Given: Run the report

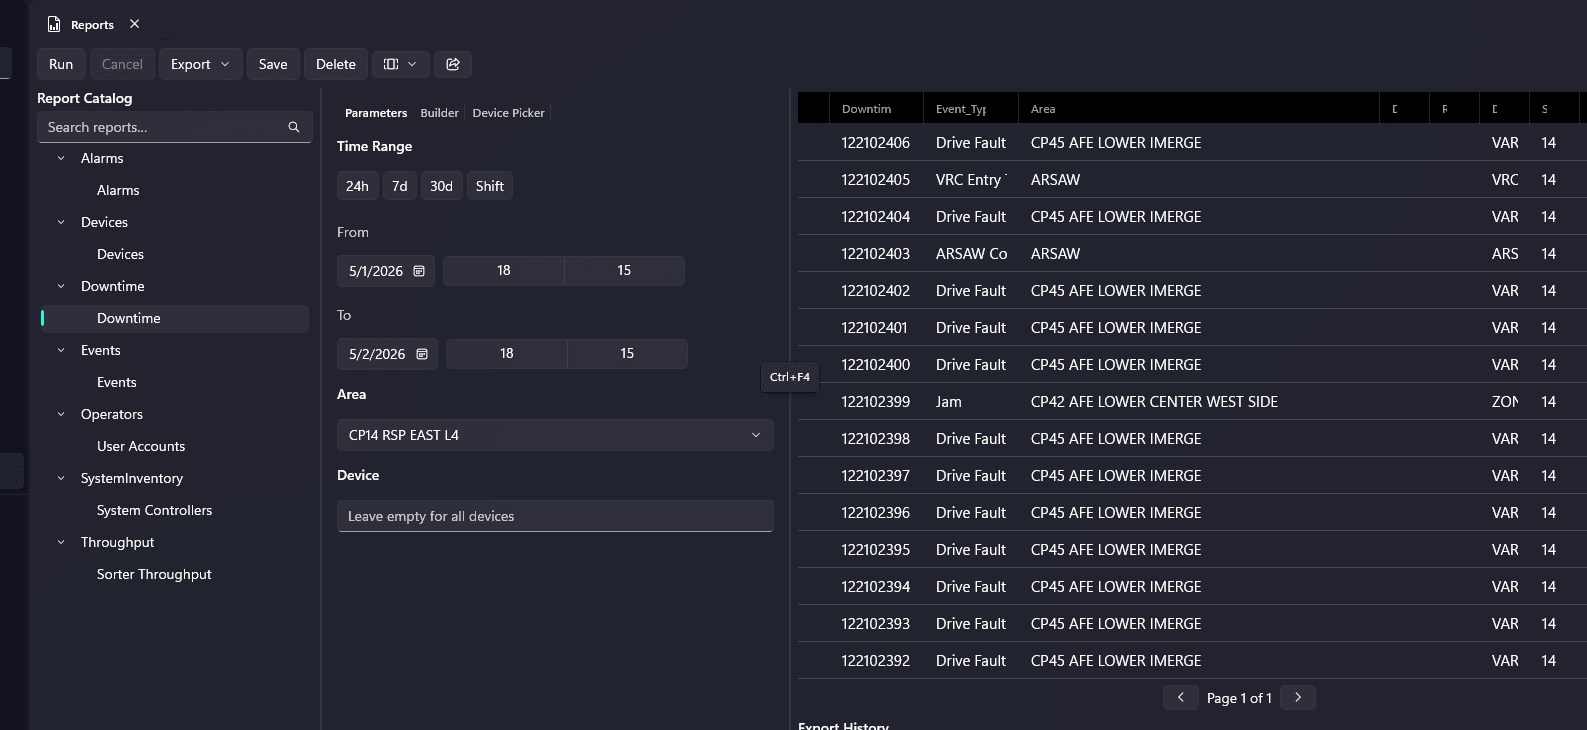Looking at the screenshot, I should coord(61,64).
